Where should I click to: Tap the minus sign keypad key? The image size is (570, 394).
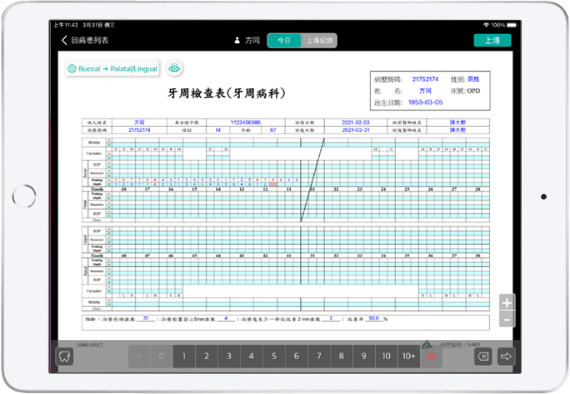139,356
